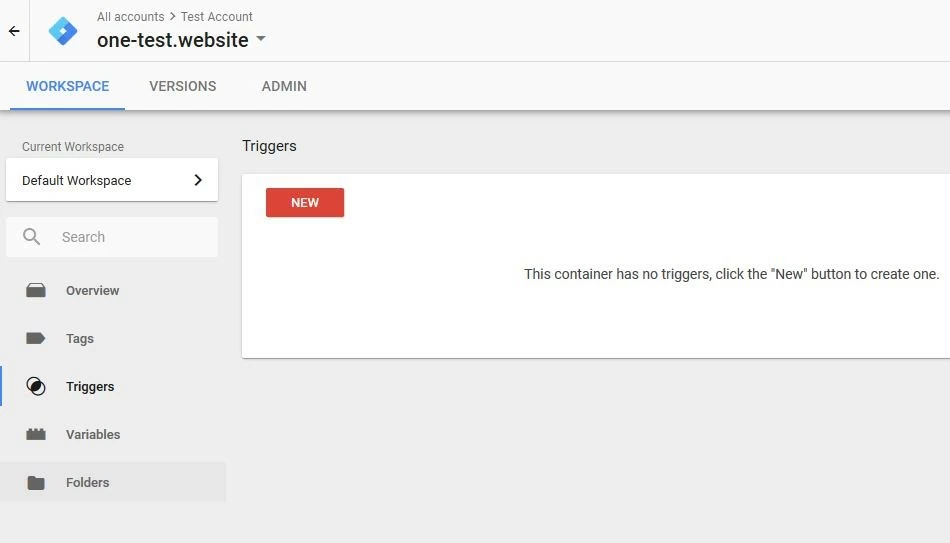Viewport: 950px width, 543px height.
Task: Open the Default Workspace selector
Action: pyautogui.click(x=110, y=181)
